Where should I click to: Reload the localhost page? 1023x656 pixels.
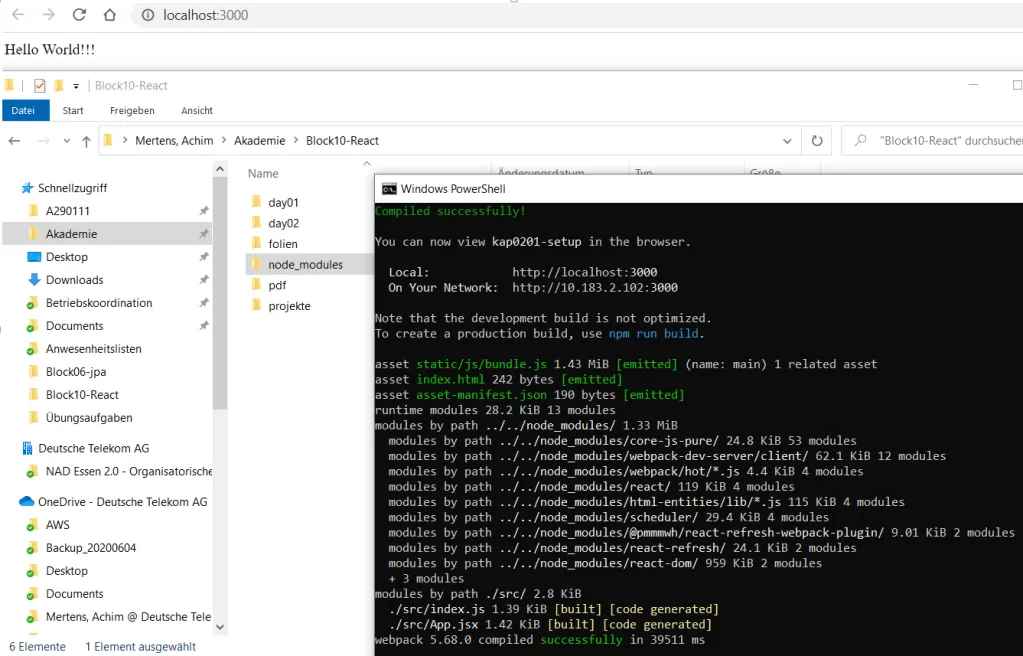[x=79, y=14]
